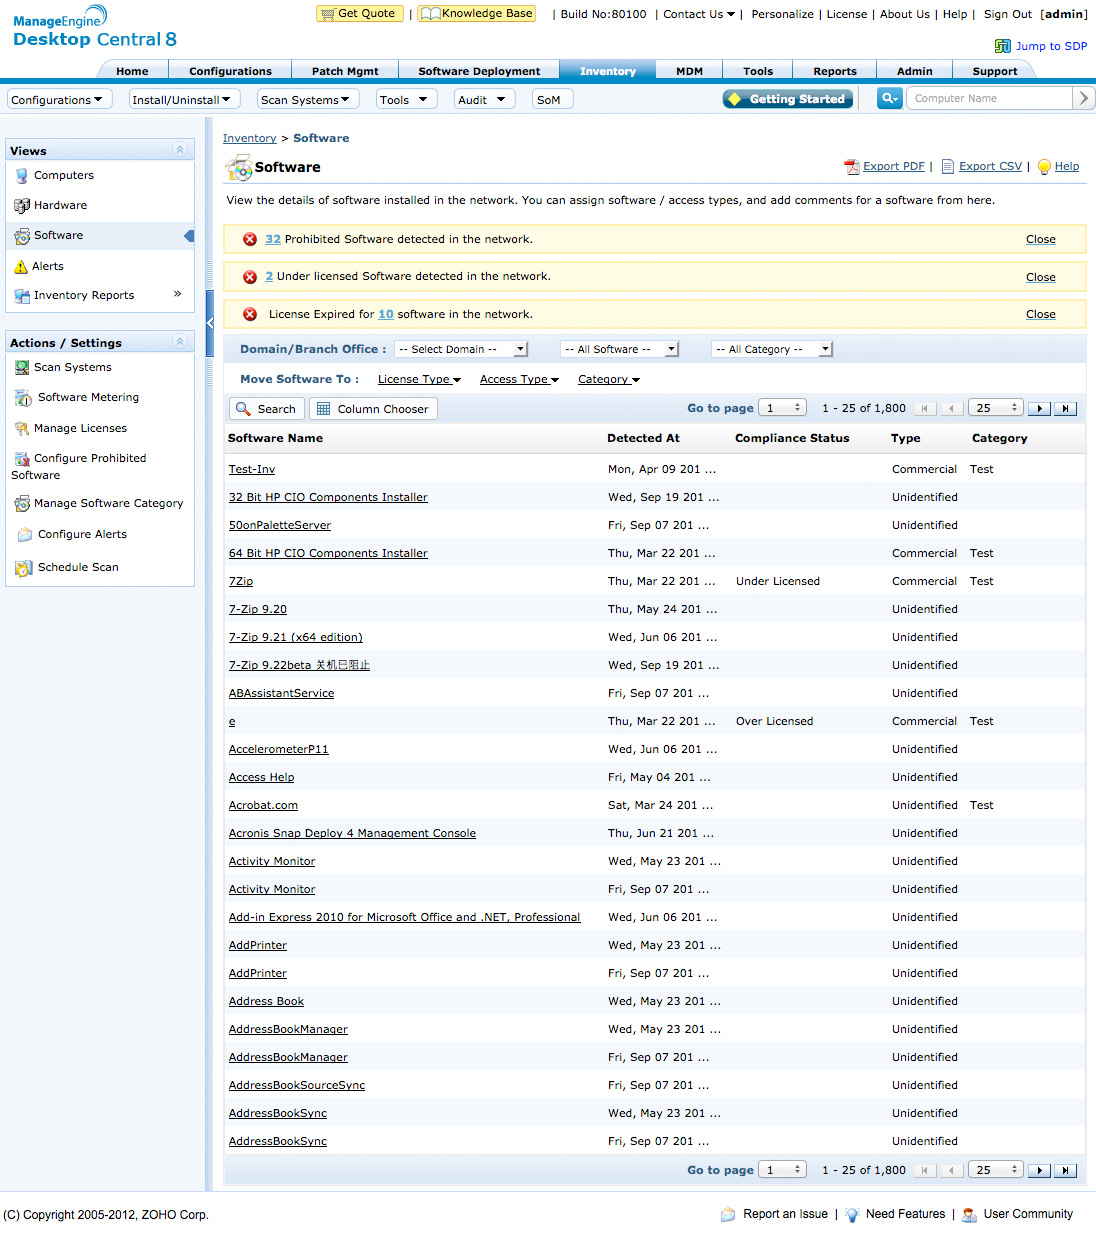The height and width of the screenshot is (1238, 1096).
Task: Hide the left sidebar with splitter arrow
Action: click(x=210, y=323)
